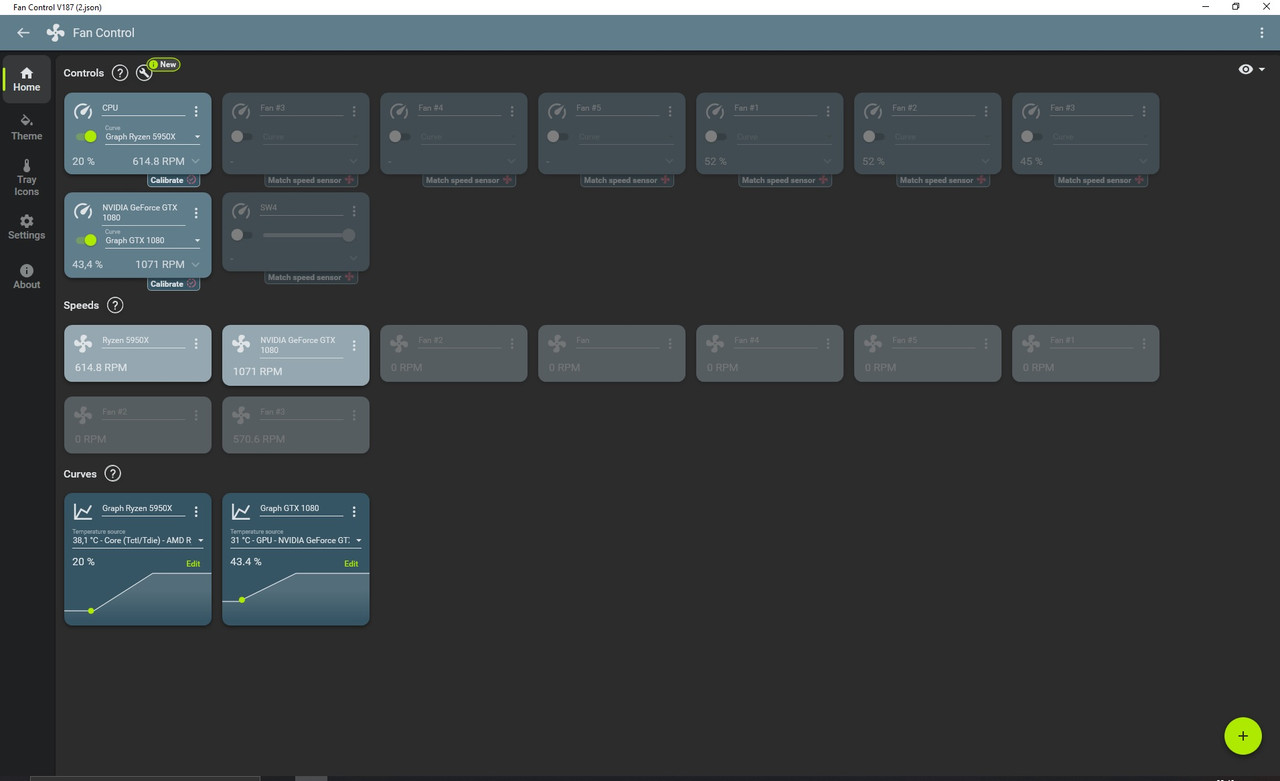Click the fan icon on Ryzen 5950X speed card
The height and width of the screenshot is (781, 1280).
(x=83, y=343)
